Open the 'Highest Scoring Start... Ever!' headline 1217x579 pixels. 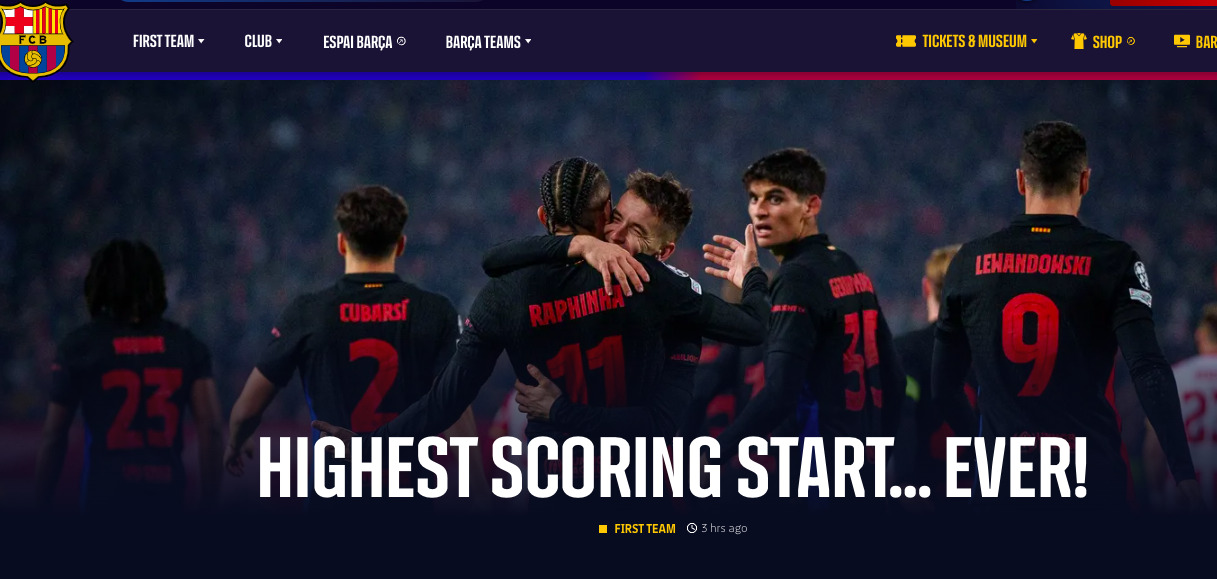click(672, 468)
